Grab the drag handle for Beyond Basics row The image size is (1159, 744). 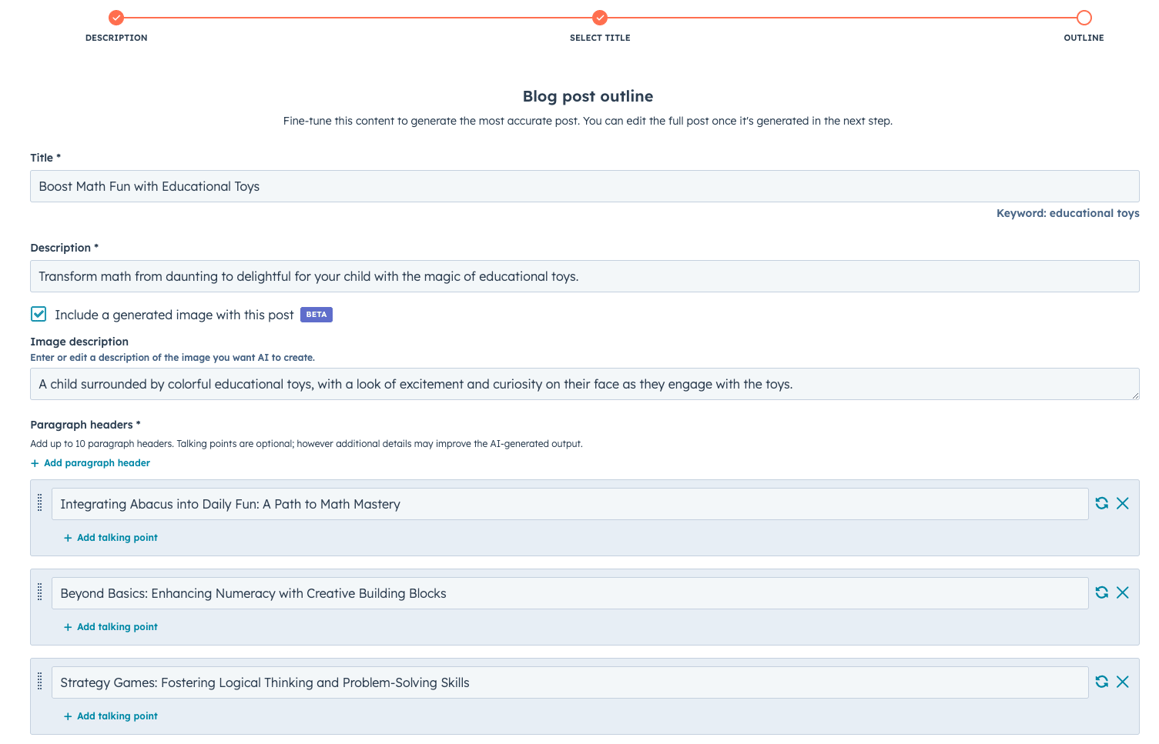click(40, 592)
